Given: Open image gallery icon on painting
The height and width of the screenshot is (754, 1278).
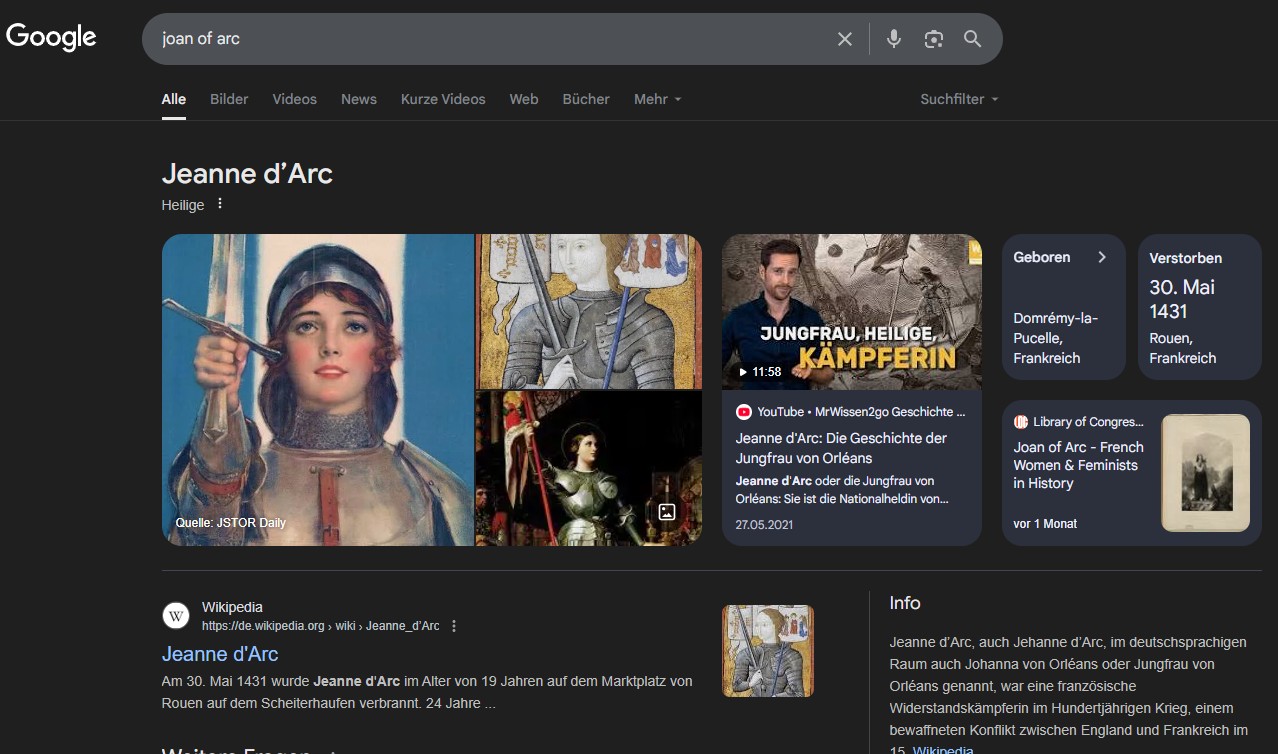Looking at the screenshot, I should coord(667,512).
